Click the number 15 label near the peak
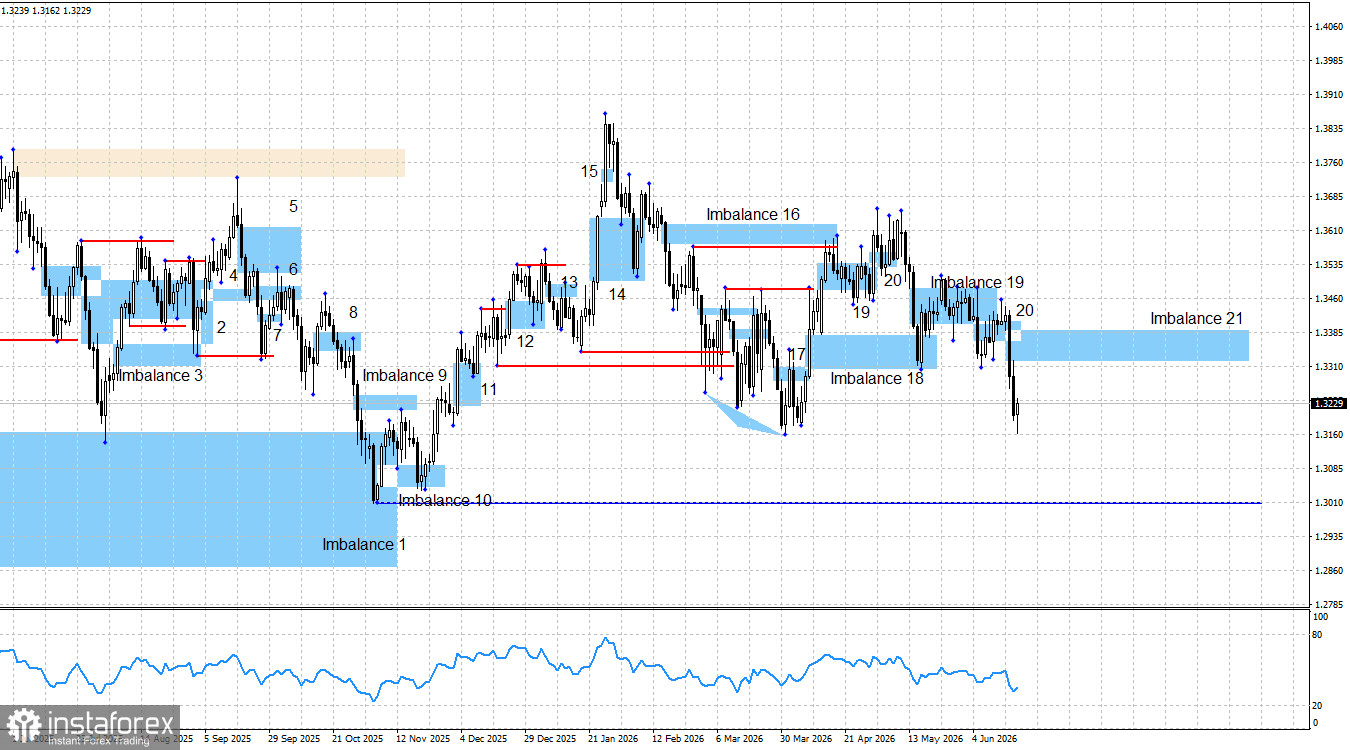The width and height of the screenshot is (1350, 750). pos(590,171)
